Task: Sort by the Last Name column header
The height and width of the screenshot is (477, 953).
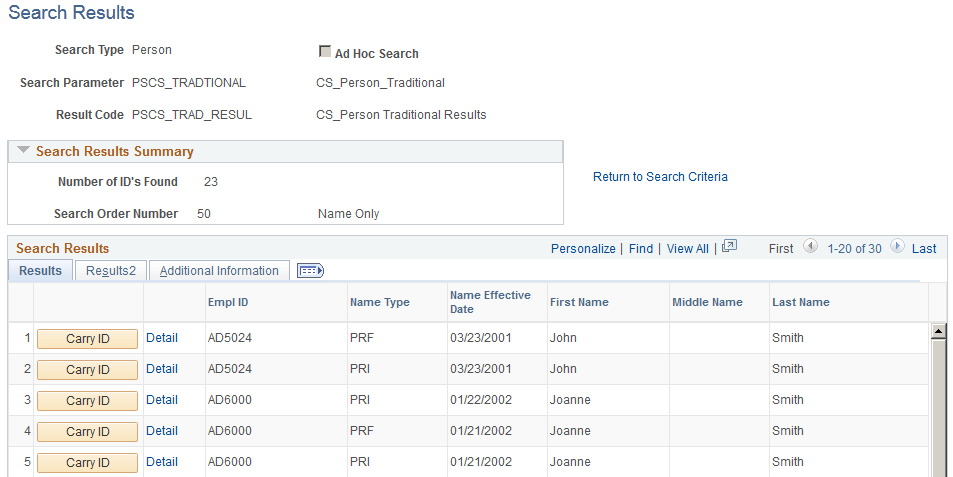Action: click(800, 302)
